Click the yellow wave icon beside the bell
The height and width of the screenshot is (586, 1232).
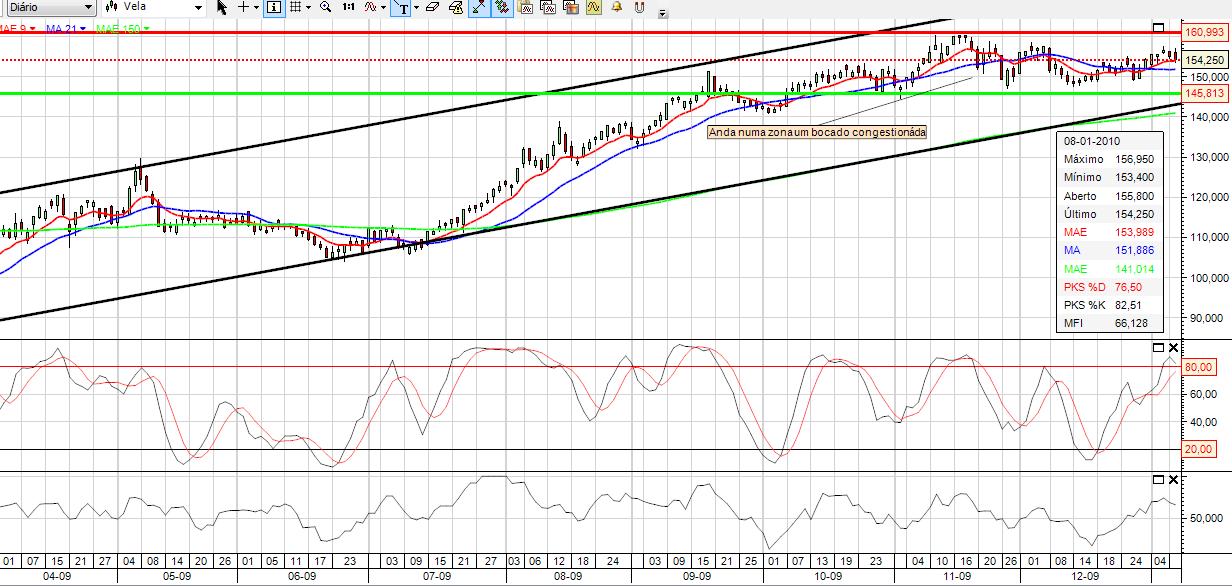click(594, 7)
